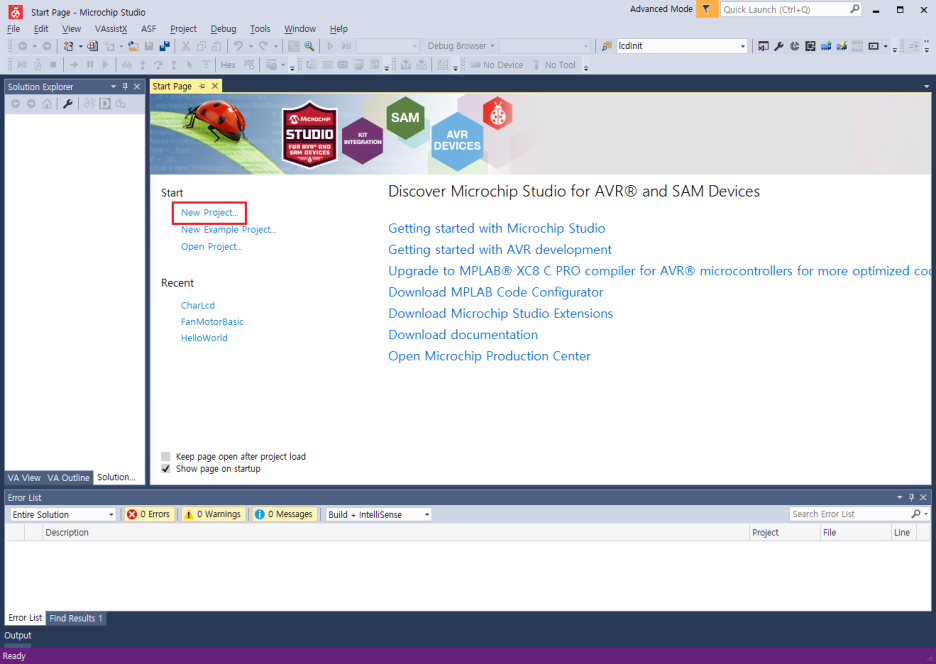Open the Output panel tab
This screenshot has height=664, width=936.
(x=18, y=635)
